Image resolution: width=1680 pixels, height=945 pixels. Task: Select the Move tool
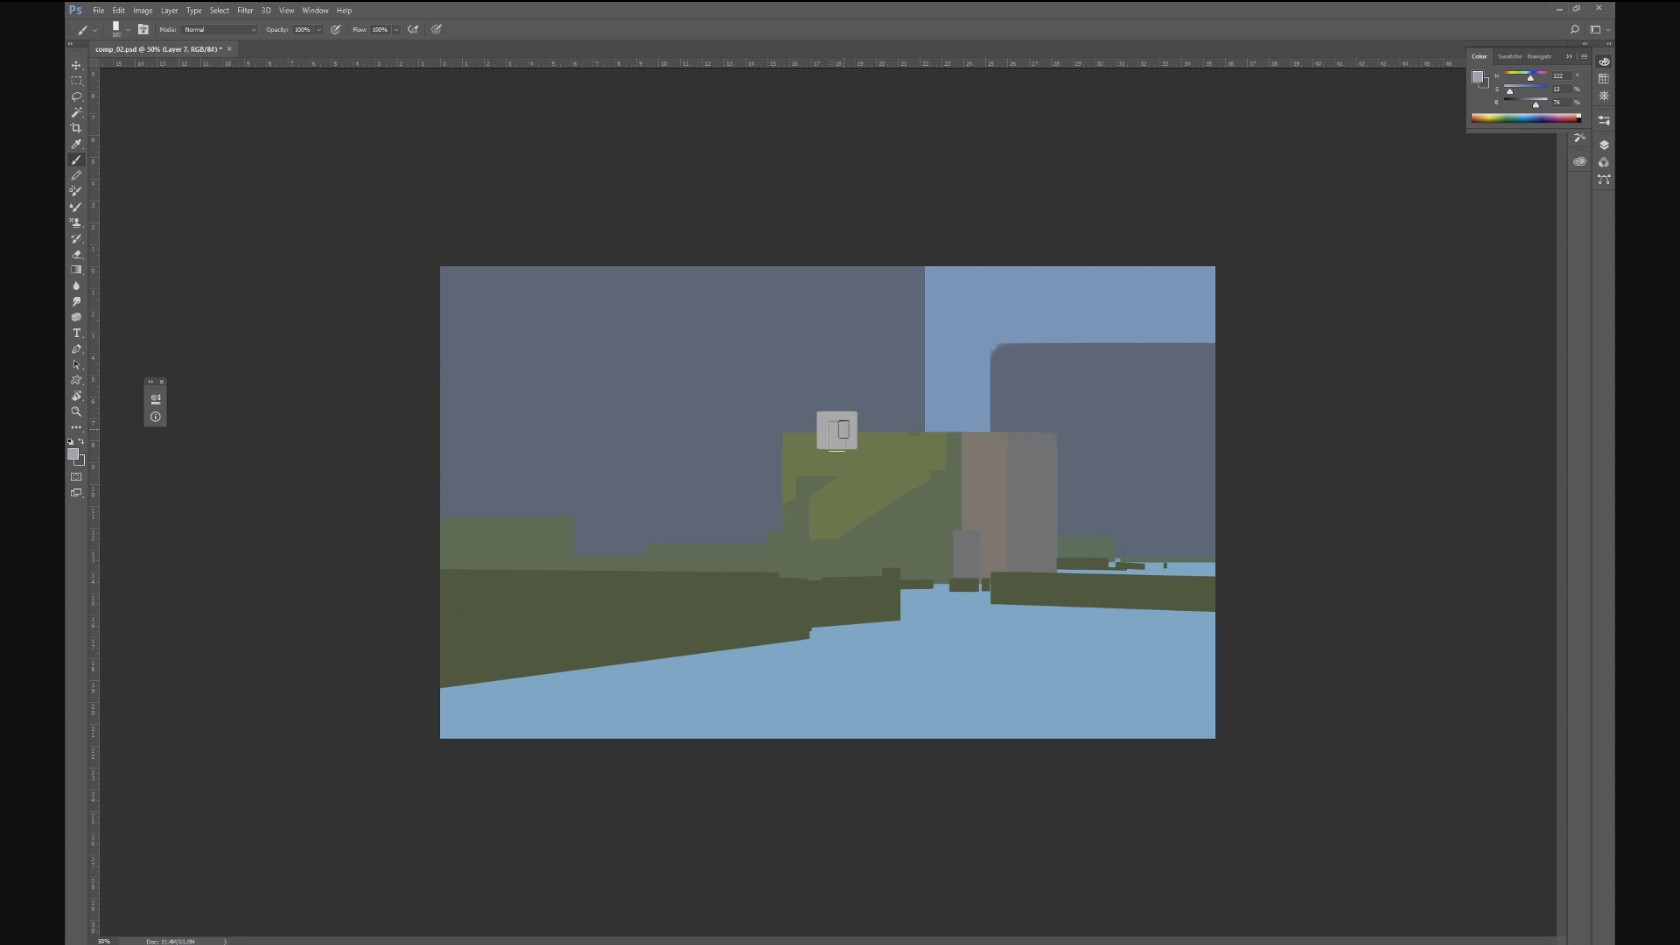[76, 65]
